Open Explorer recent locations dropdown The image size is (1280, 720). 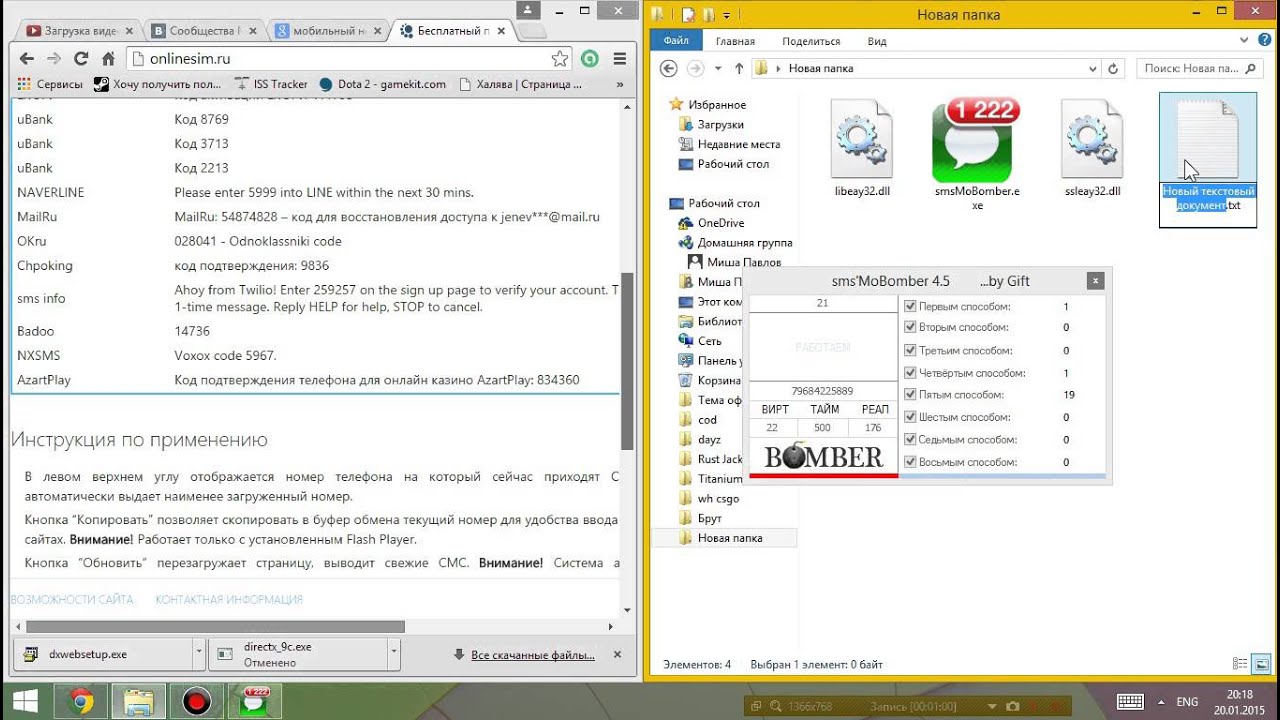click(x=718, y=69)
